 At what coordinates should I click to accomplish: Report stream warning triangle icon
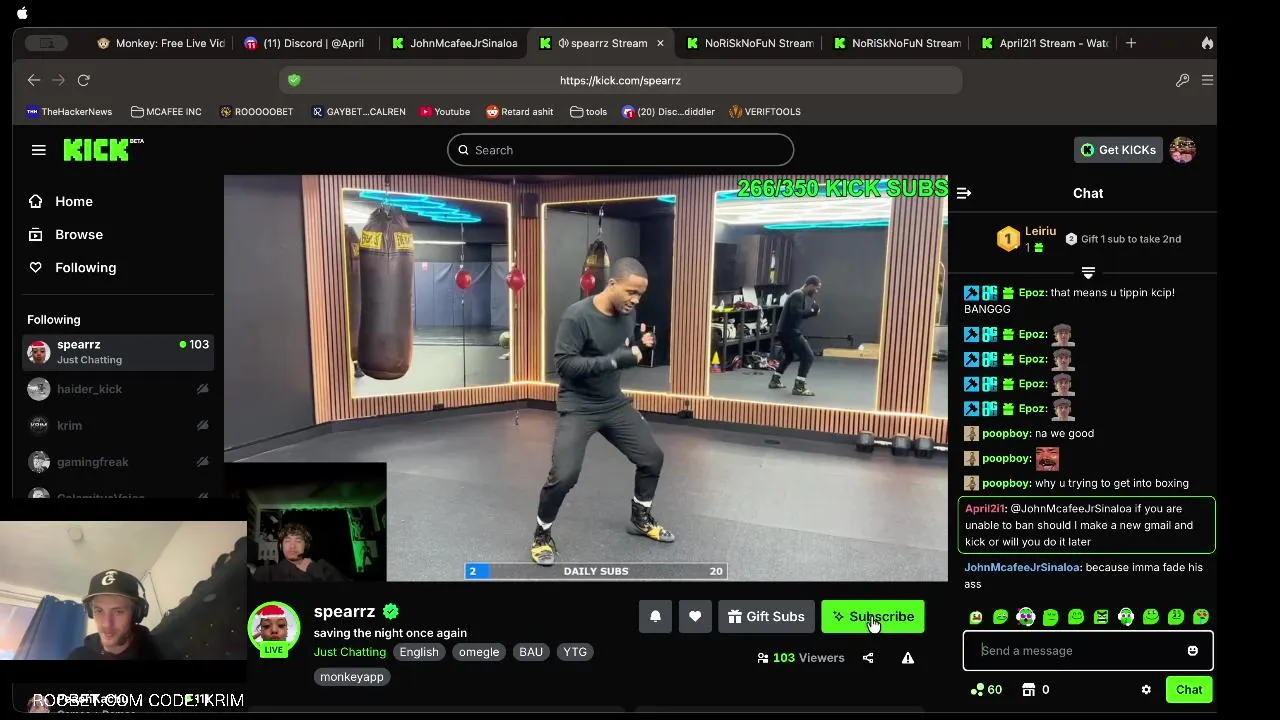(x=908, y=658)
